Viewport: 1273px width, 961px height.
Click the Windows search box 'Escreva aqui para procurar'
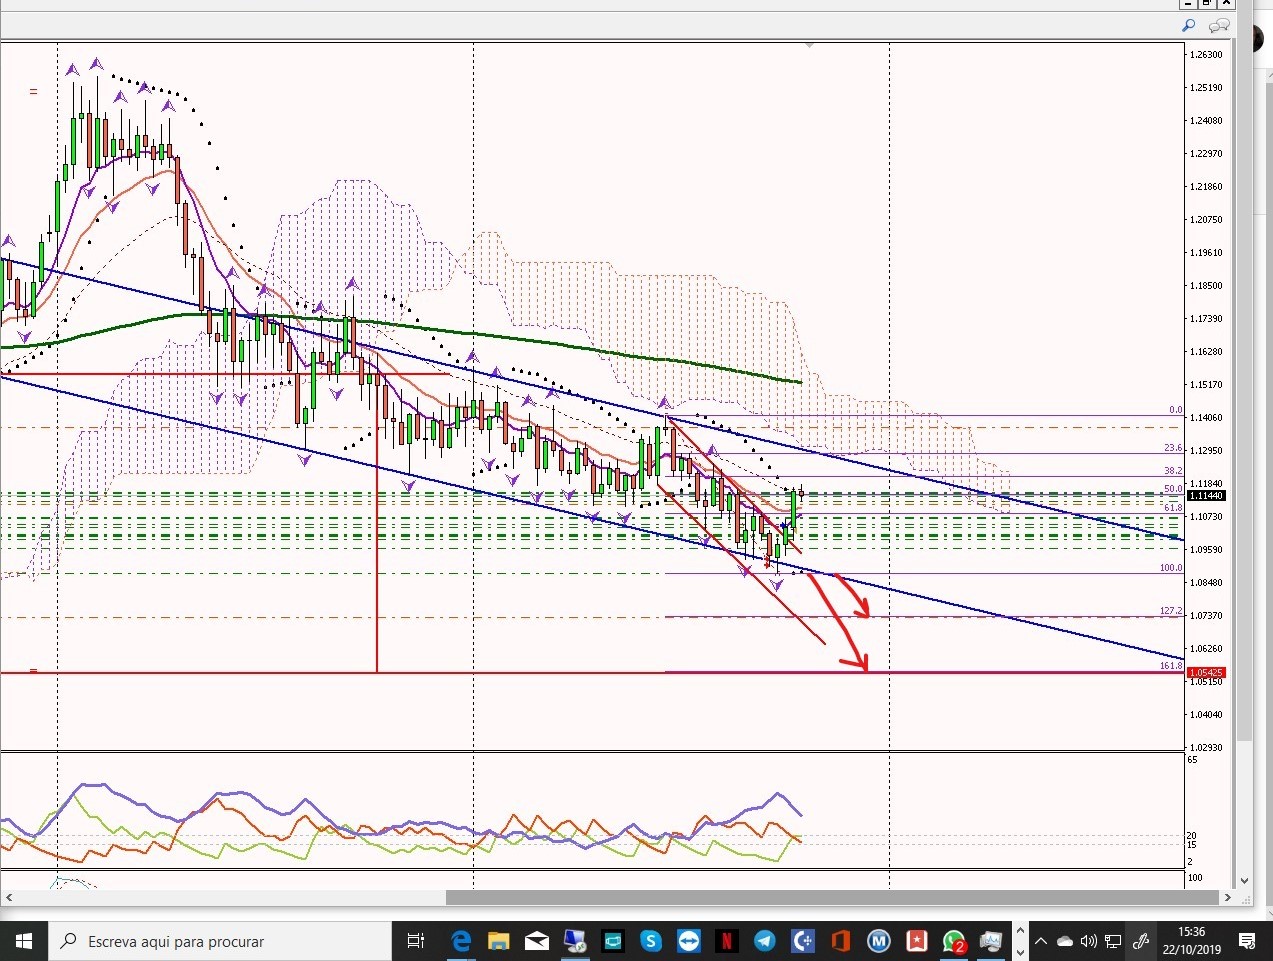(220, 941)
